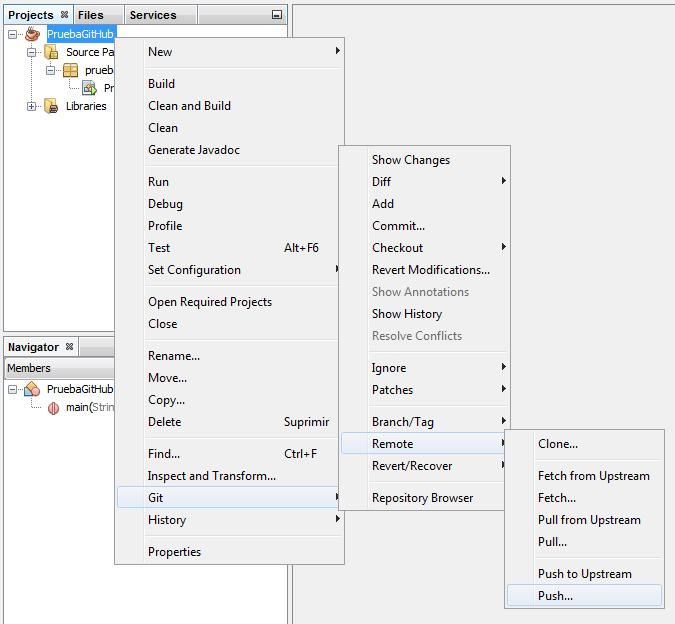Open the Members dropdown in Navigator
The width and height of the screenshot is (675, 624).
point(58,368)
